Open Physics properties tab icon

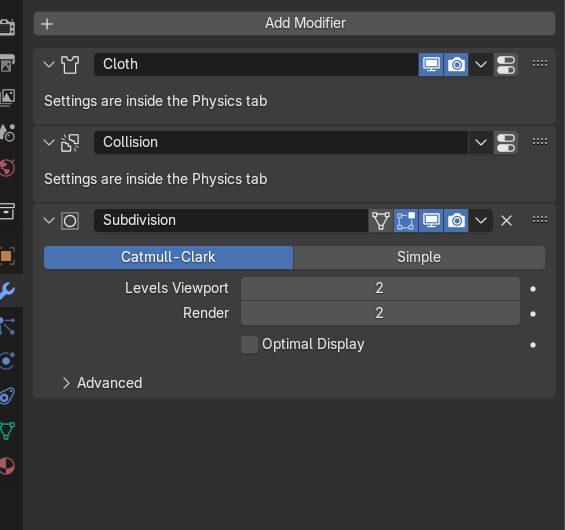coord(8,361)
